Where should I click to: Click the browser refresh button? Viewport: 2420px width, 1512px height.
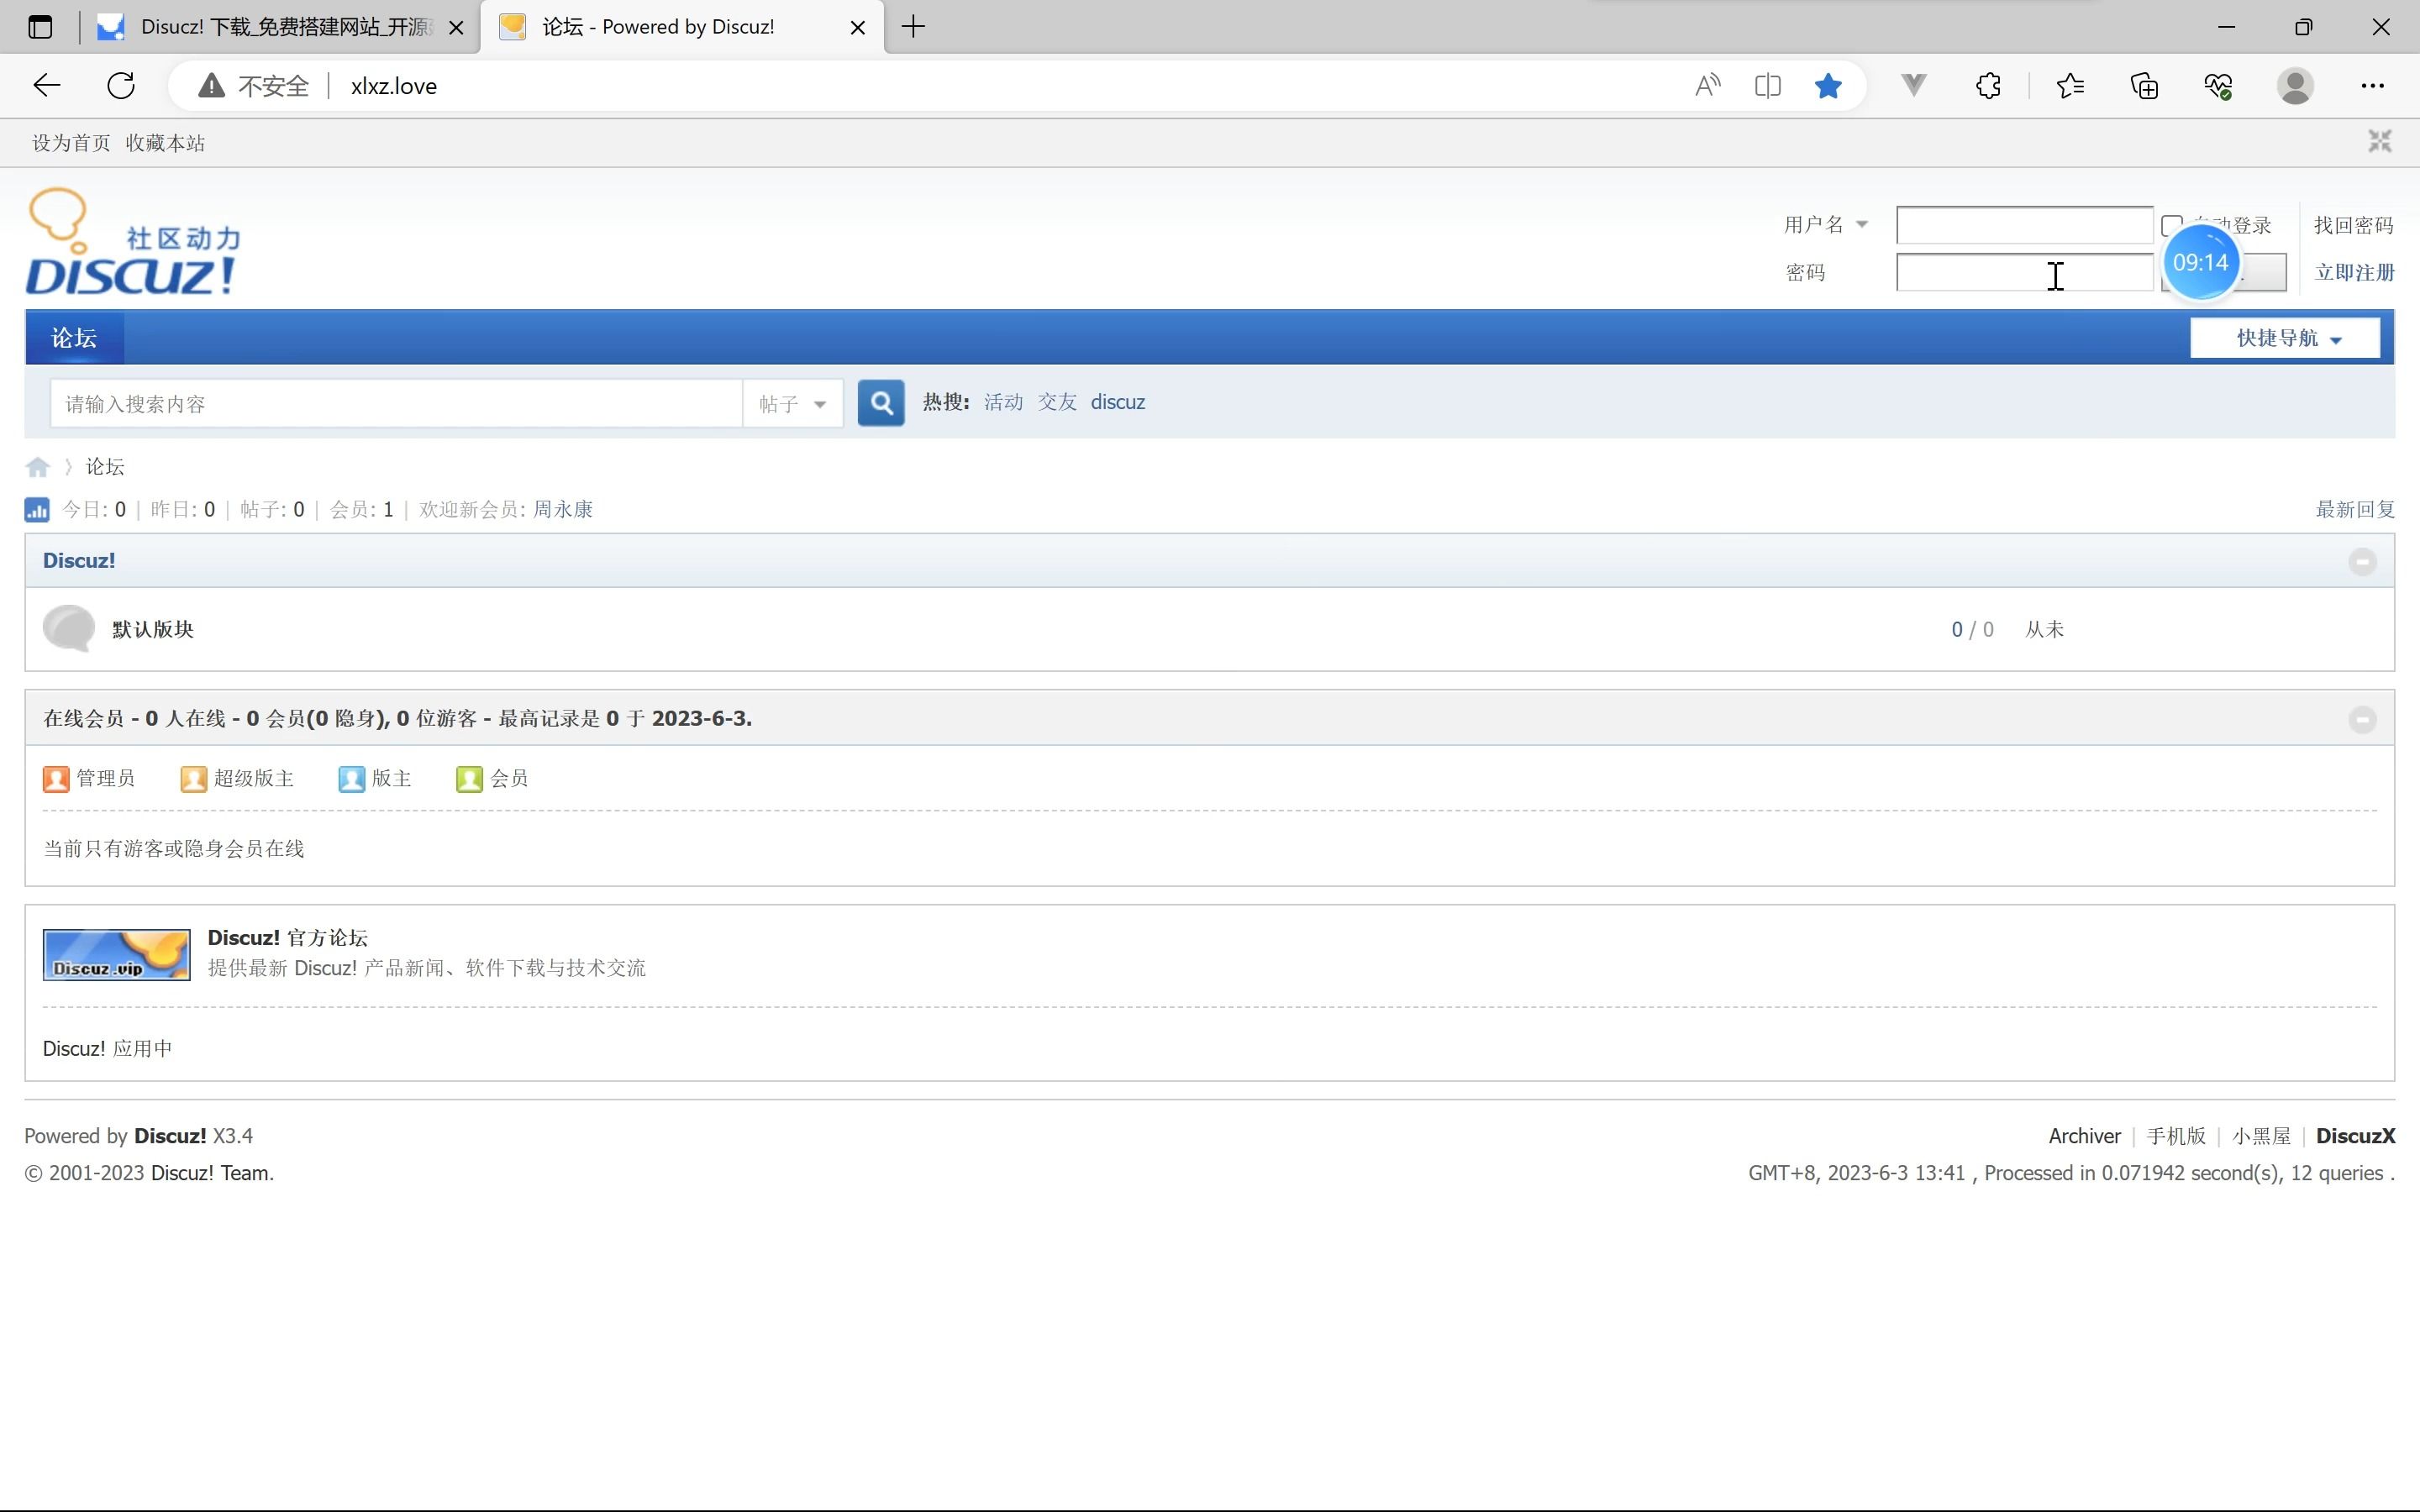pos(121,86)
